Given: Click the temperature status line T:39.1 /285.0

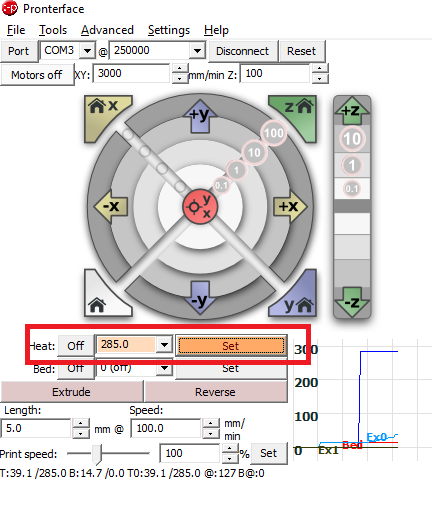Looking at the screenshot, I should click(132, 473).
